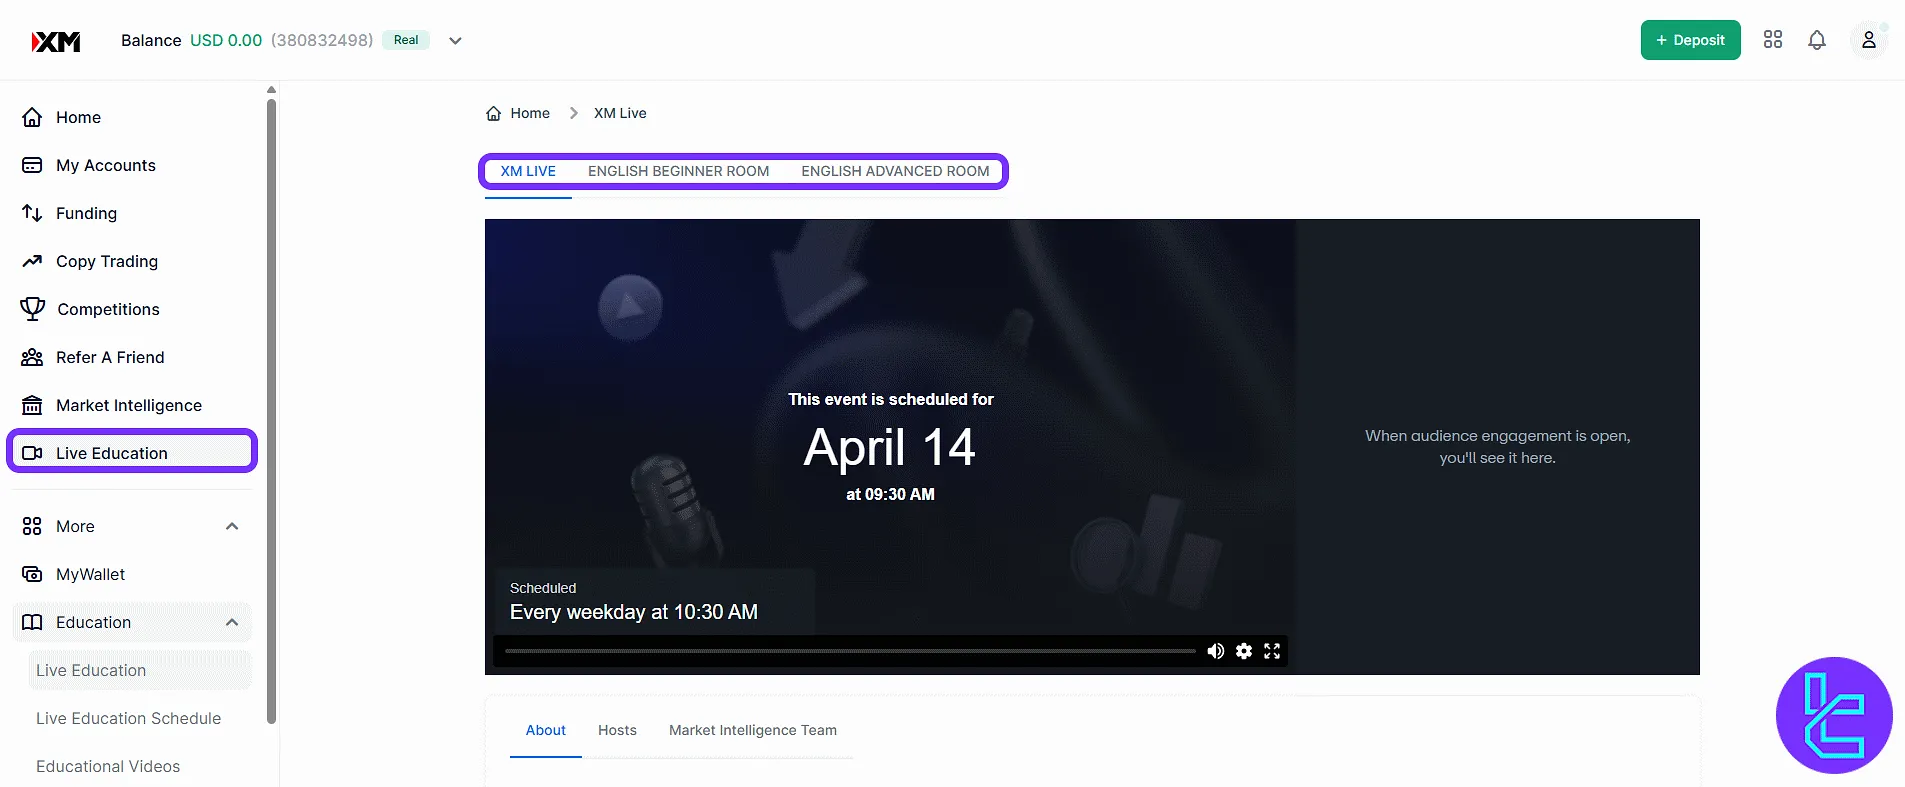The width and height of the screenshot is (1905, 787).
Task: Click the Real account badge
Action: 406,40
